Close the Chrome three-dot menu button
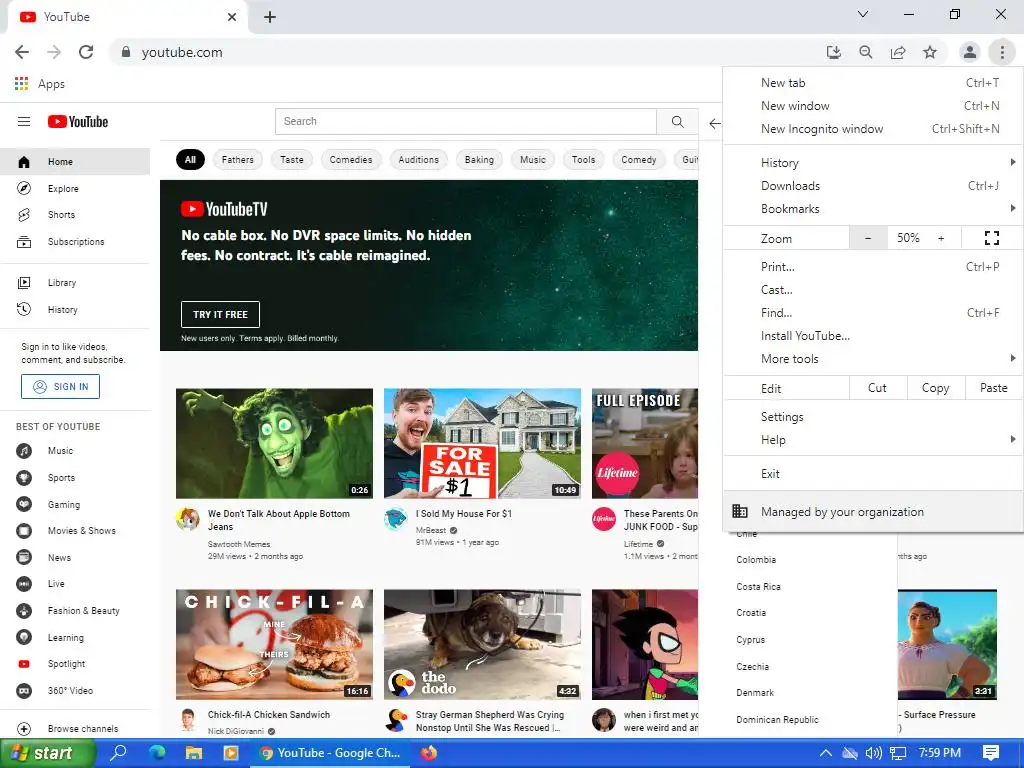The height and width of the screenshot is (768, 1024). point(1002,52)
